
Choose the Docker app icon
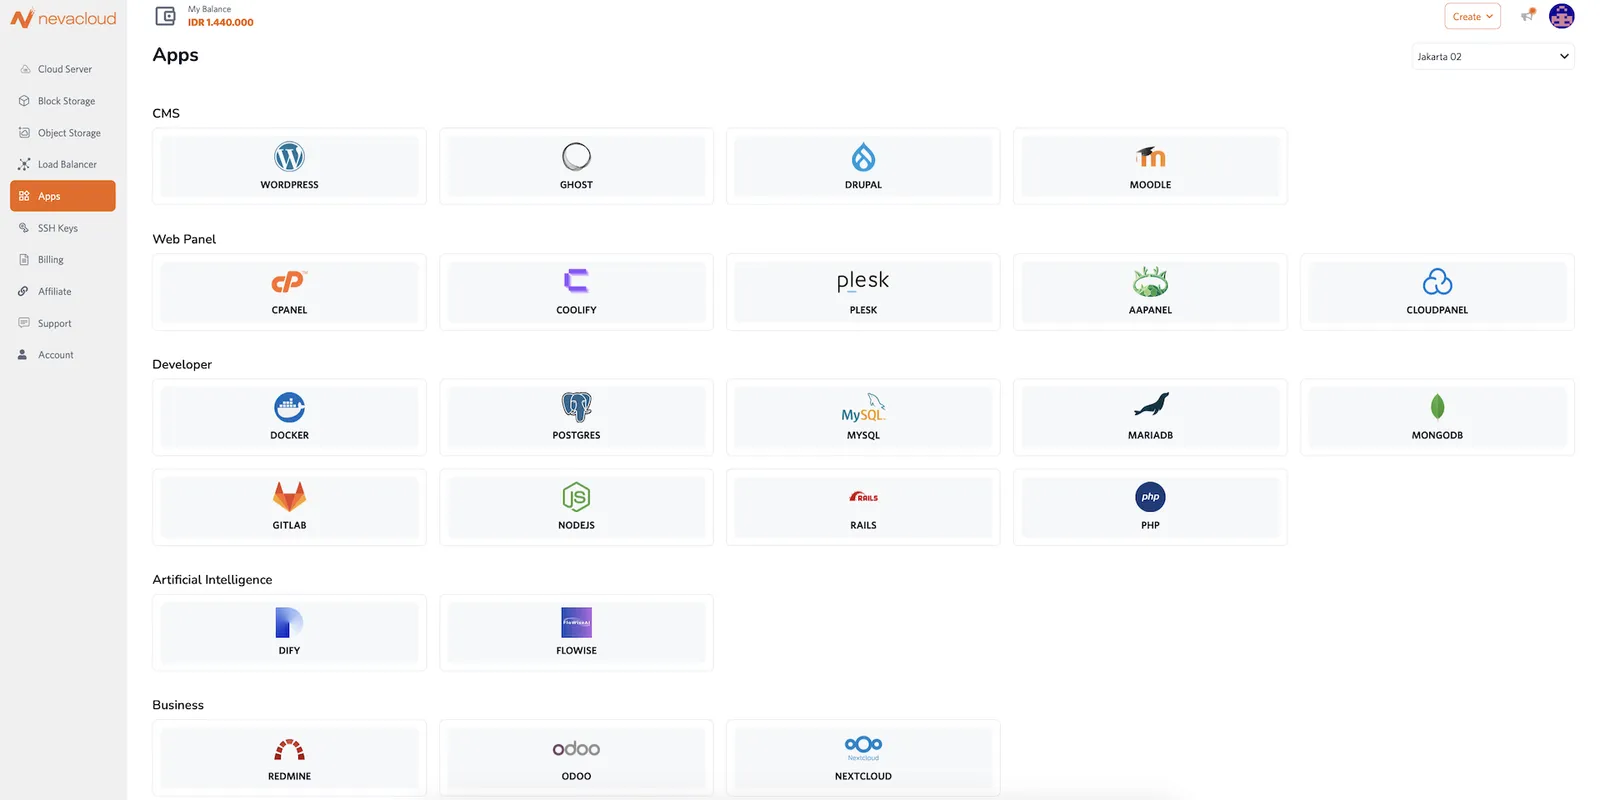pos(289,407)
